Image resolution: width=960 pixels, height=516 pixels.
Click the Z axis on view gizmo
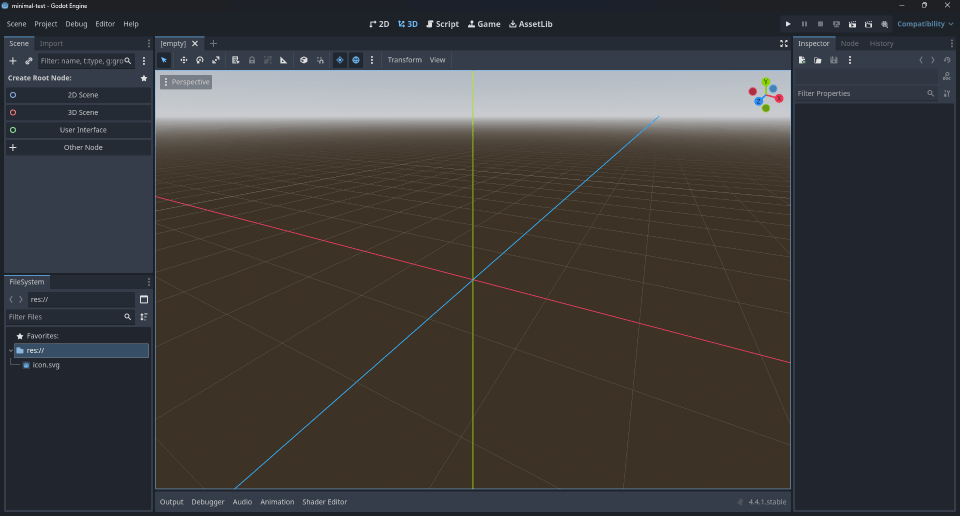pos(759,101)
